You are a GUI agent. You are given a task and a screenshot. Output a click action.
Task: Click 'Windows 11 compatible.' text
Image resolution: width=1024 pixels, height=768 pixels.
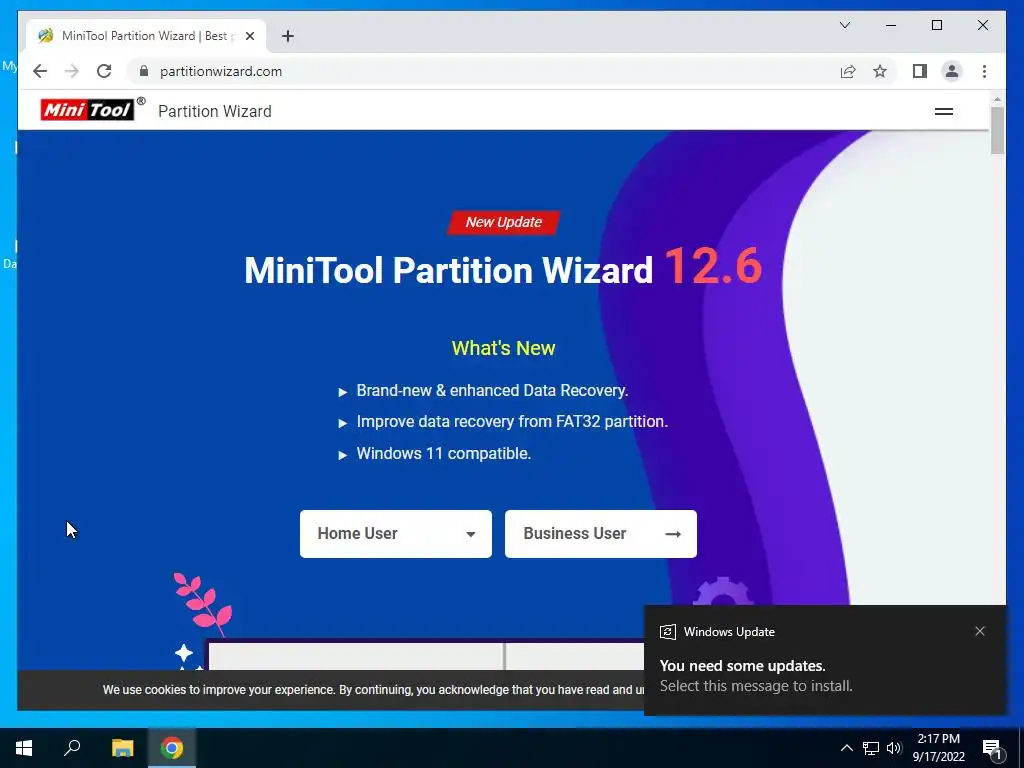tap(443, 453)
